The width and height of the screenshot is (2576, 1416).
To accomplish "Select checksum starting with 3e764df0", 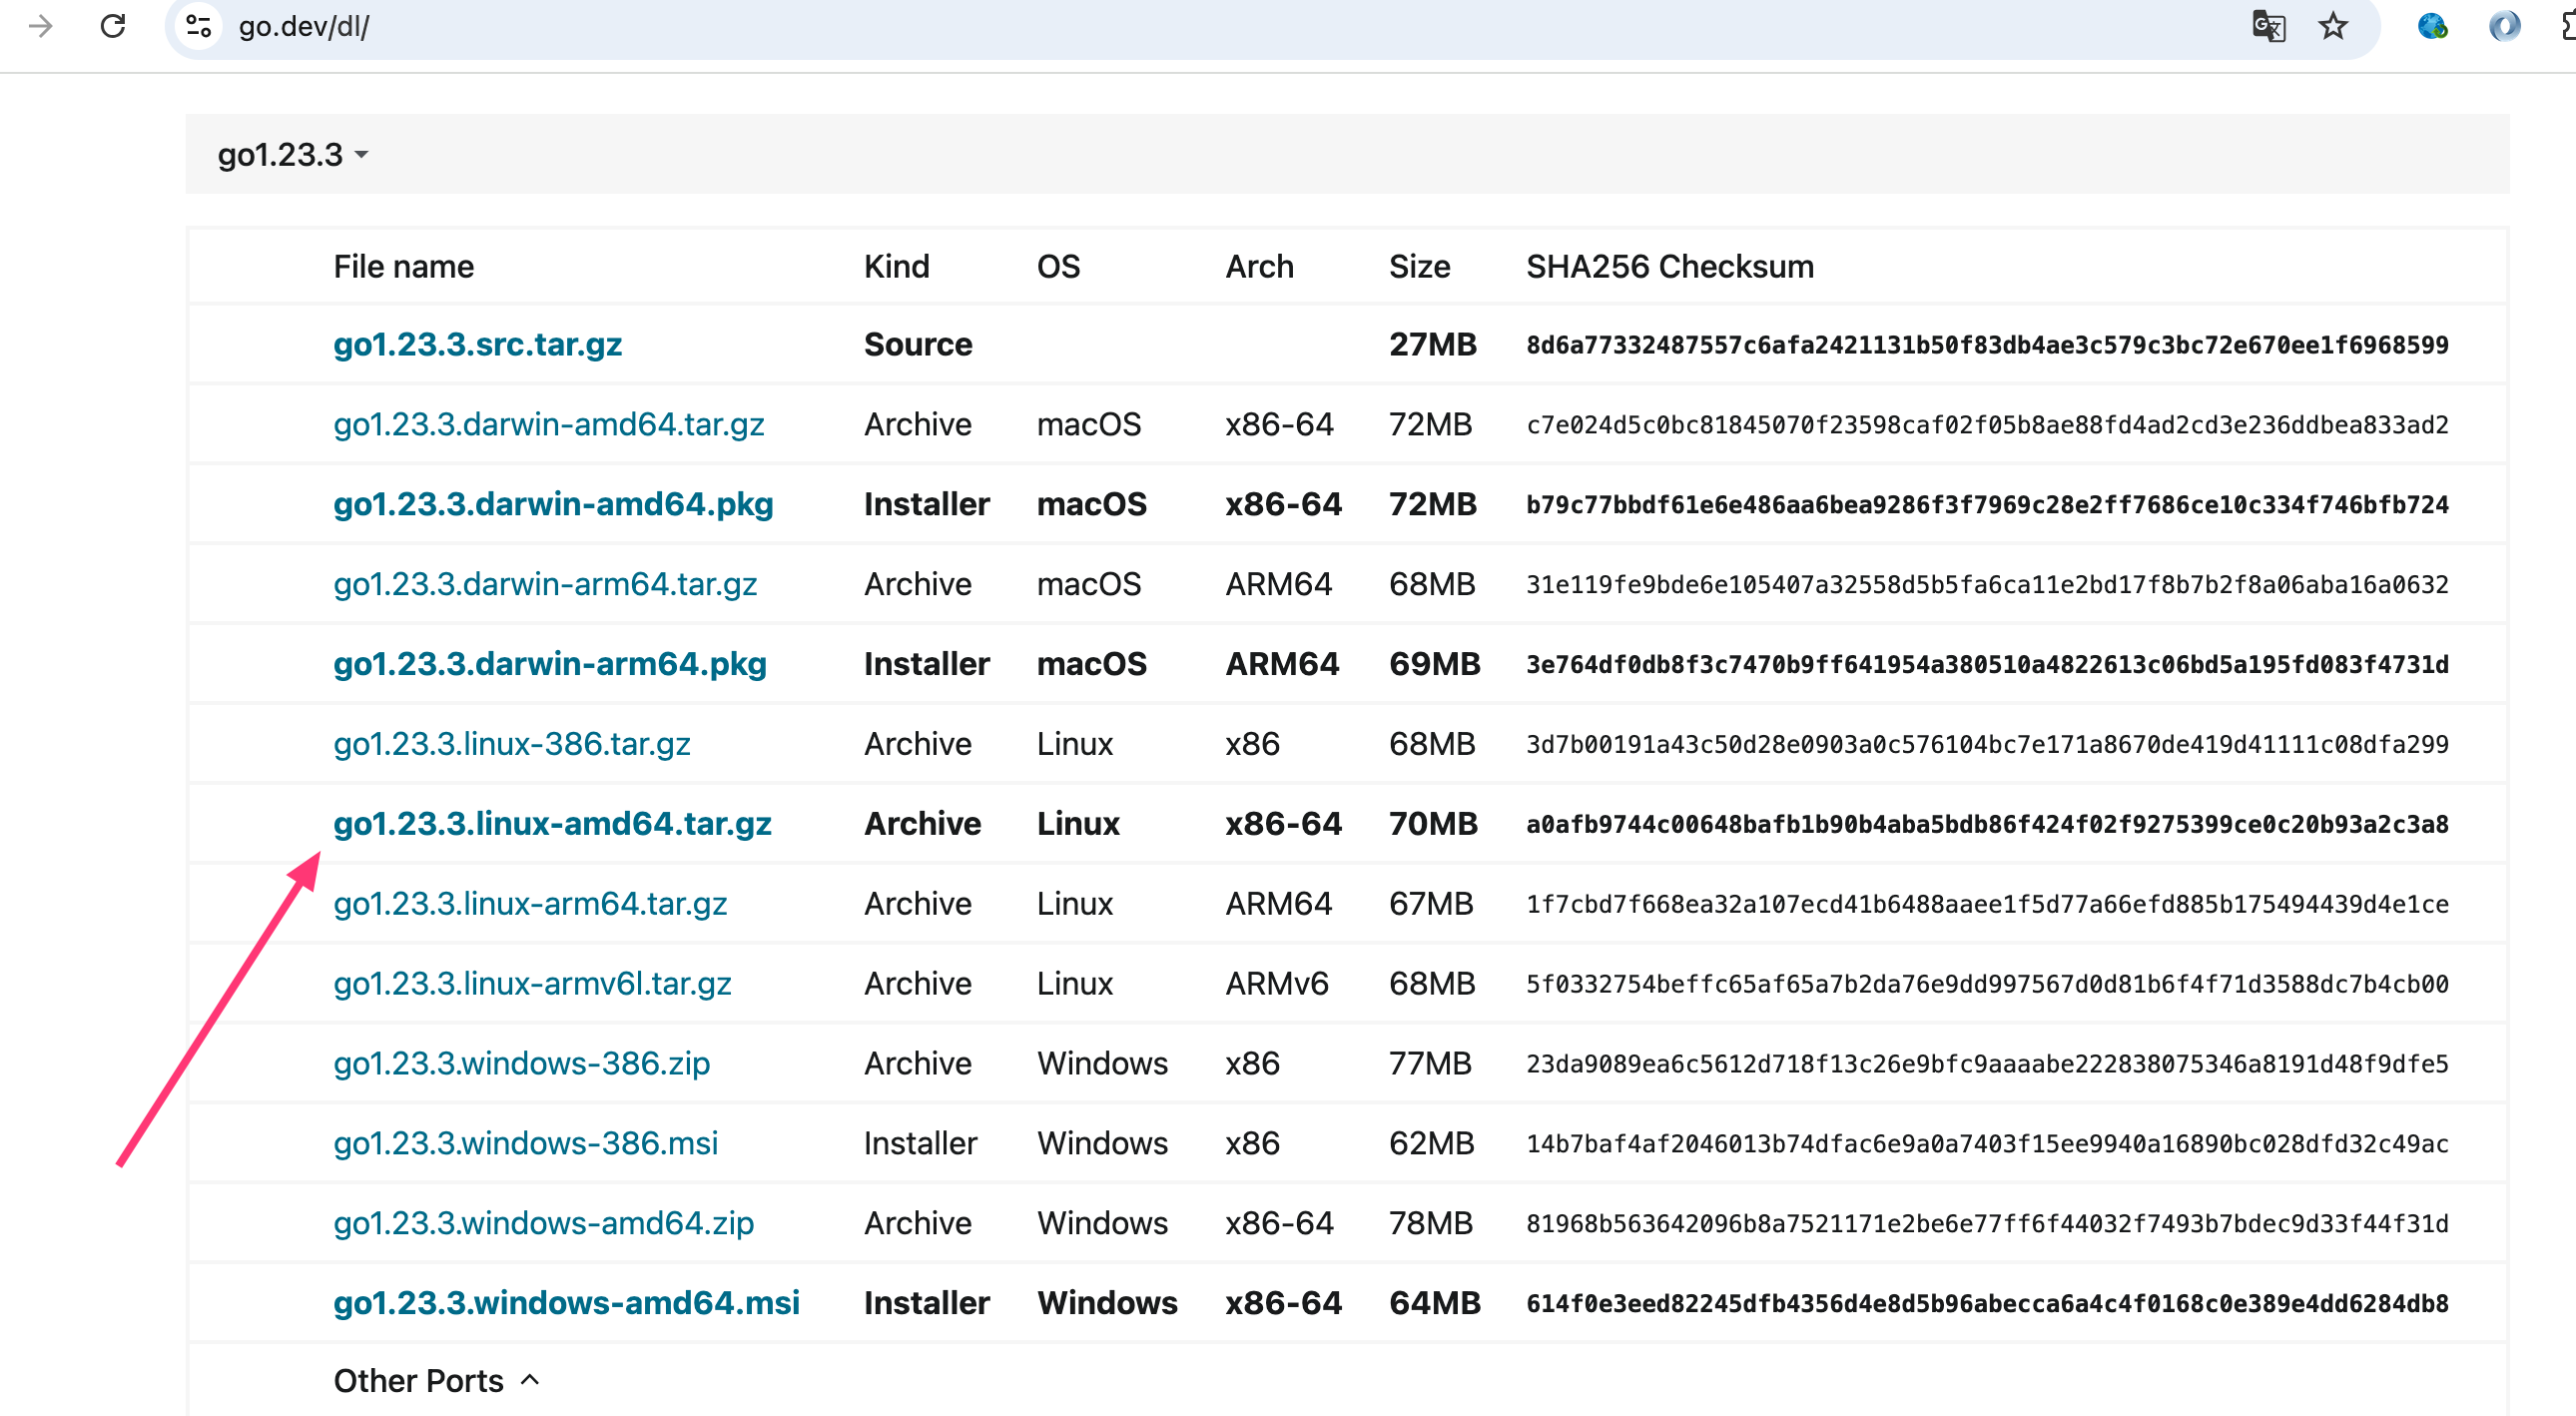I will (x=1987, y=665).
